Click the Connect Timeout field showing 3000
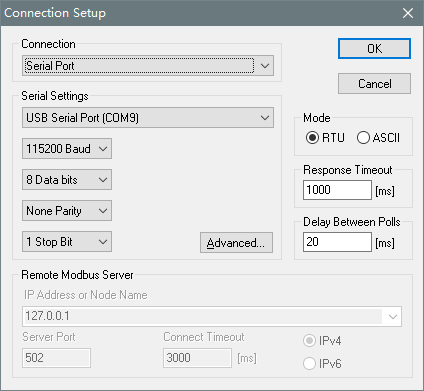Viewport: 424px width, 391px height. tap(197, 358)
